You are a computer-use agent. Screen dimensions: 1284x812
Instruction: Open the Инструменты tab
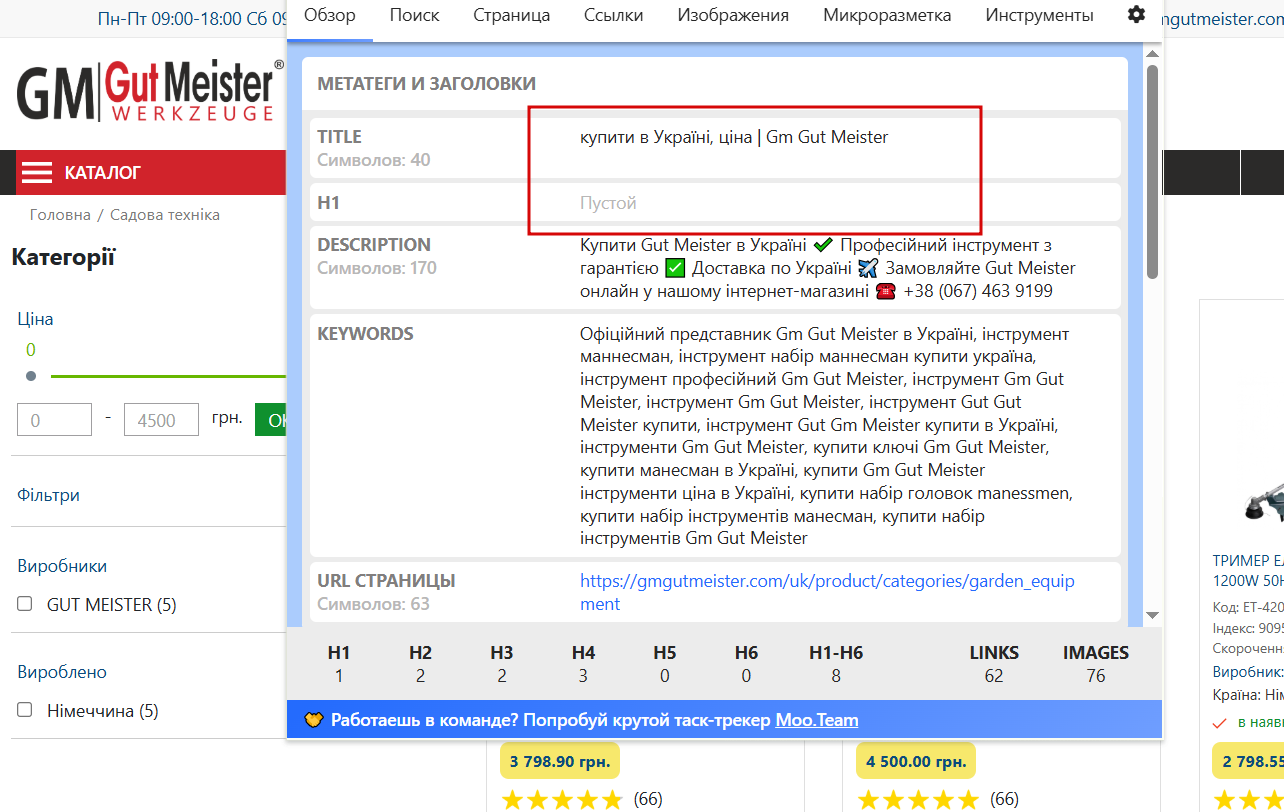click(1039, 15)
